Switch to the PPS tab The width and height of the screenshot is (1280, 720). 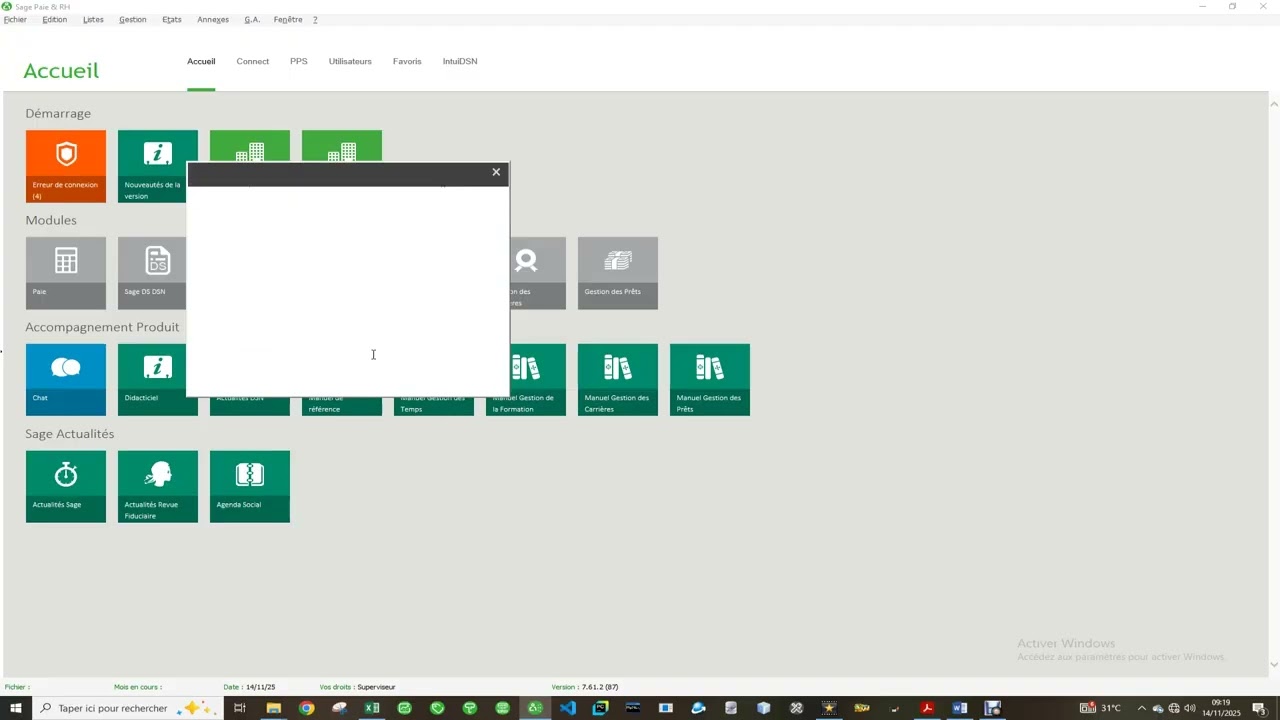[299, 61]
